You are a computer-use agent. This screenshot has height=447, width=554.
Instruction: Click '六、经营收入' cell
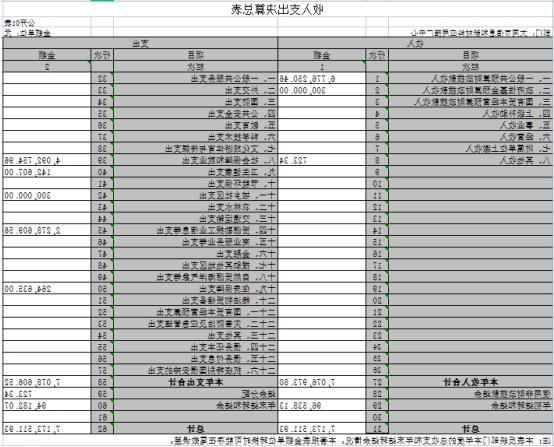point(471,137)
